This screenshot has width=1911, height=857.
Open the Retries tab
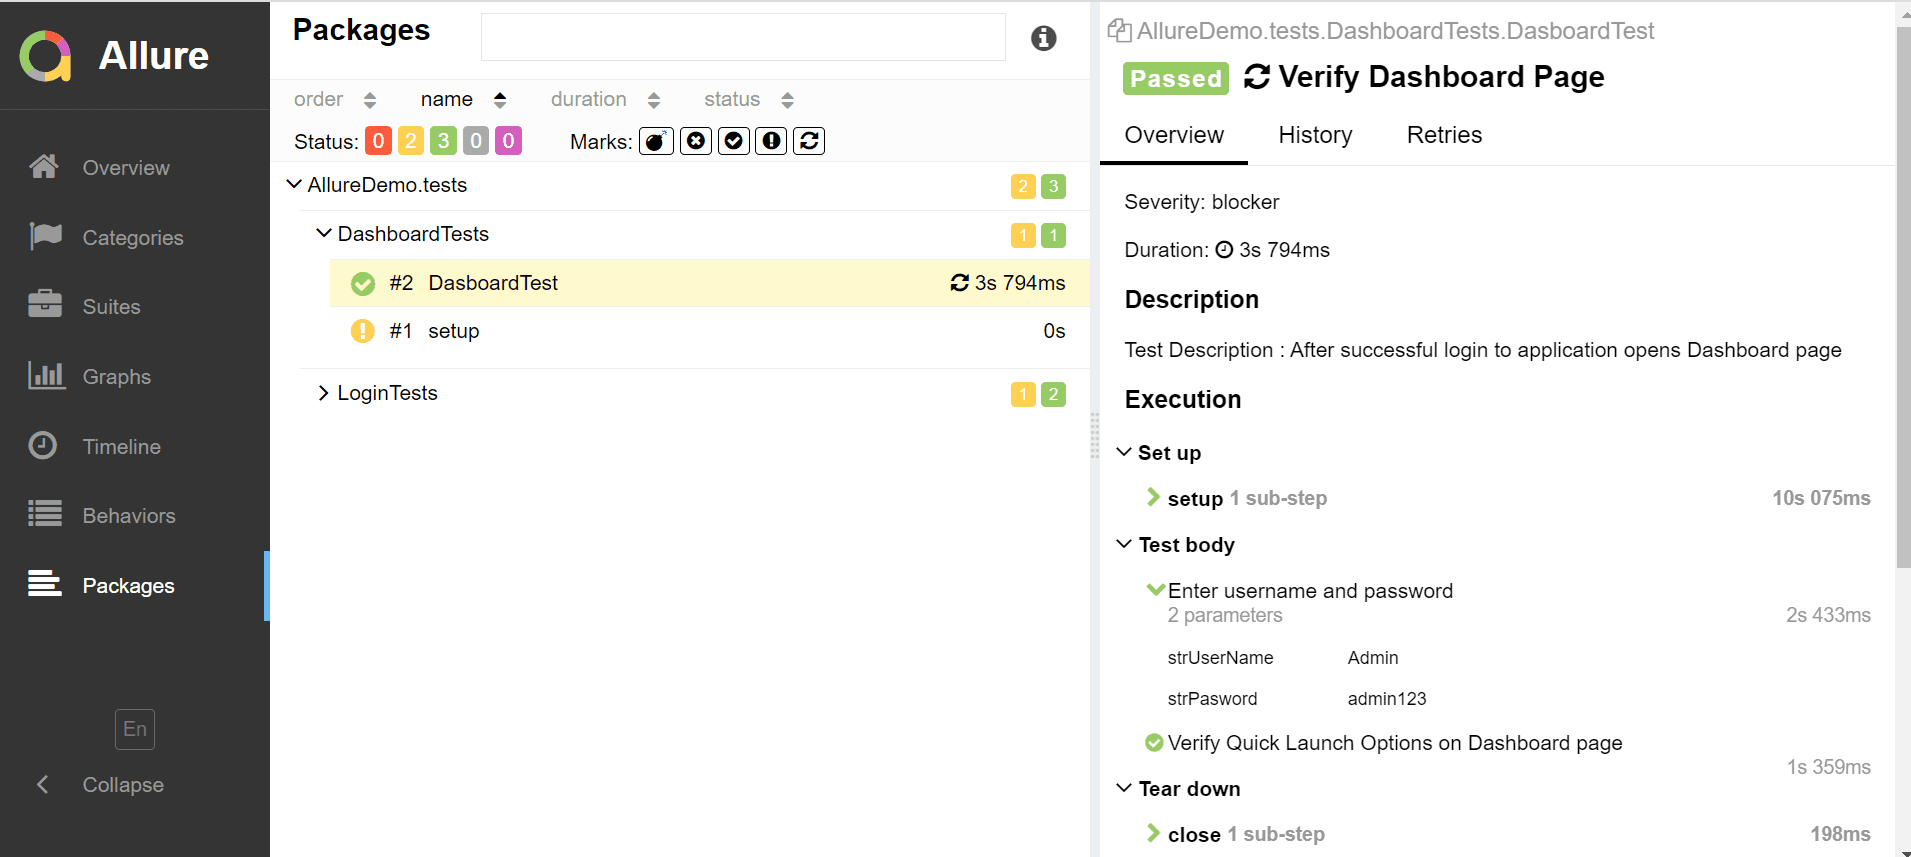pyautogui.click(x=1444, y=135)
